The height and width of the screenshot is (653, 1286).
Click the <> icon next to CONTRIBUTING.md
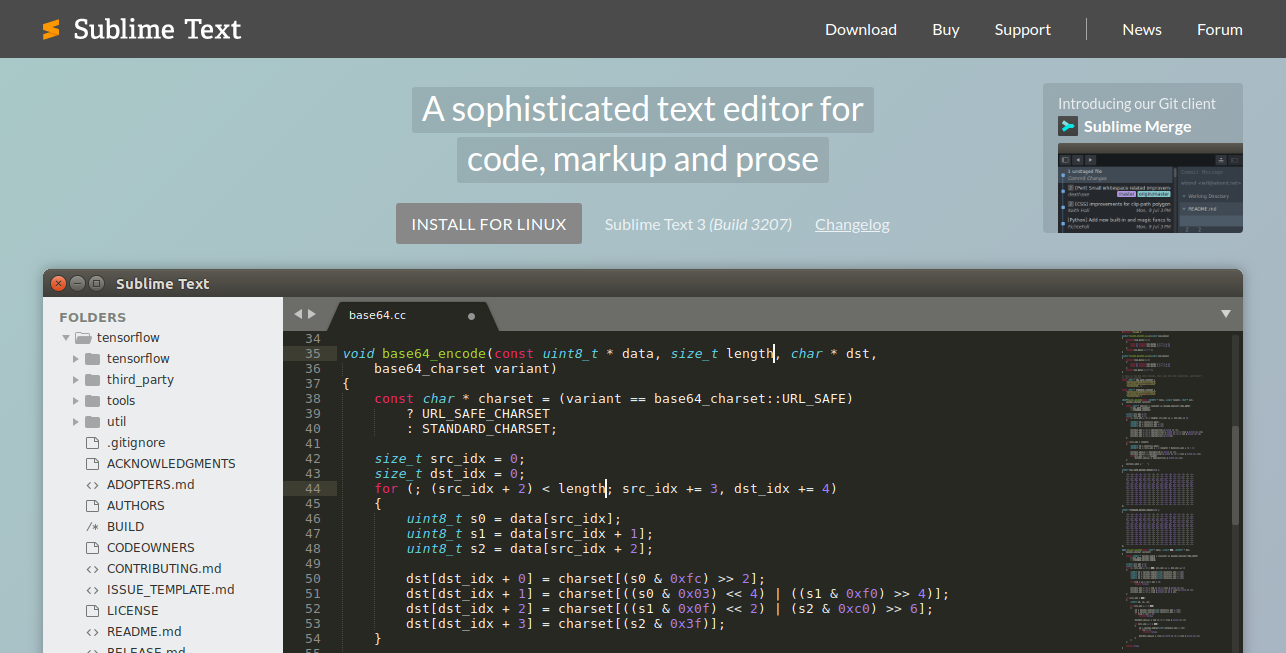click(91, 568)
